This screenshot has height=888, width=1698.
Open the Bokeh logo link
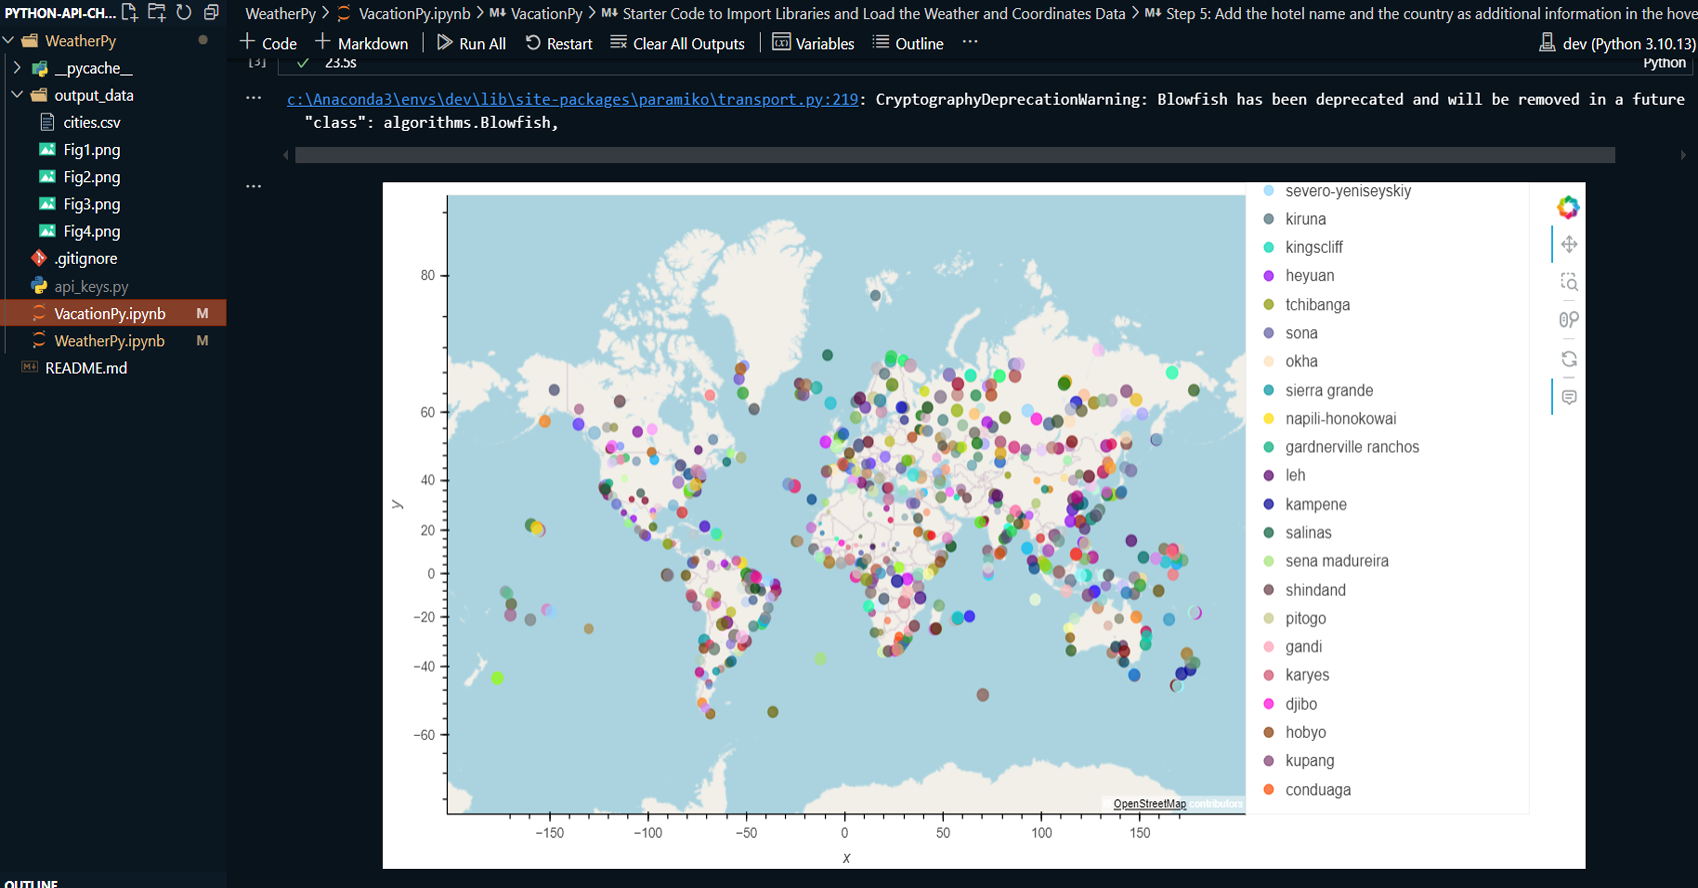(1567, 207)
